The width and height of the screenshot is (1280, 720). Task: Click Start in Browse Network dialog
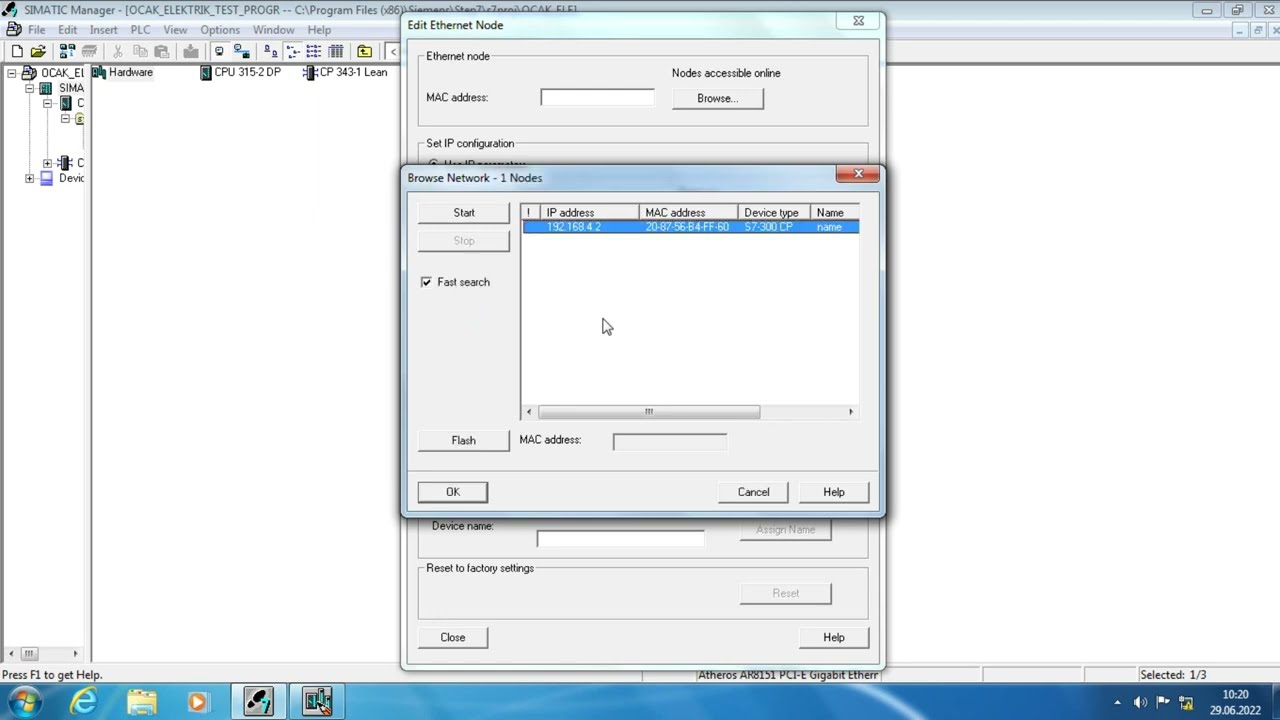(464, 213)
